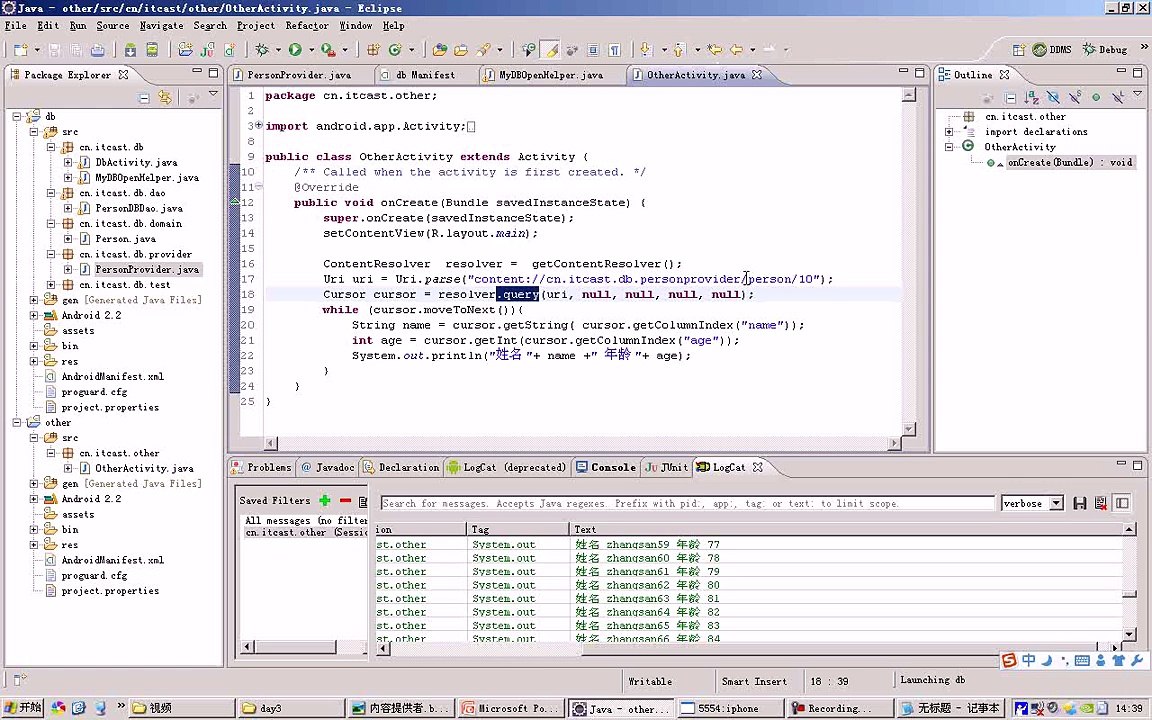Screen dimensions: 1152x720
Task: Expand import declarations in Outline
Action: (x=949, y=132)
